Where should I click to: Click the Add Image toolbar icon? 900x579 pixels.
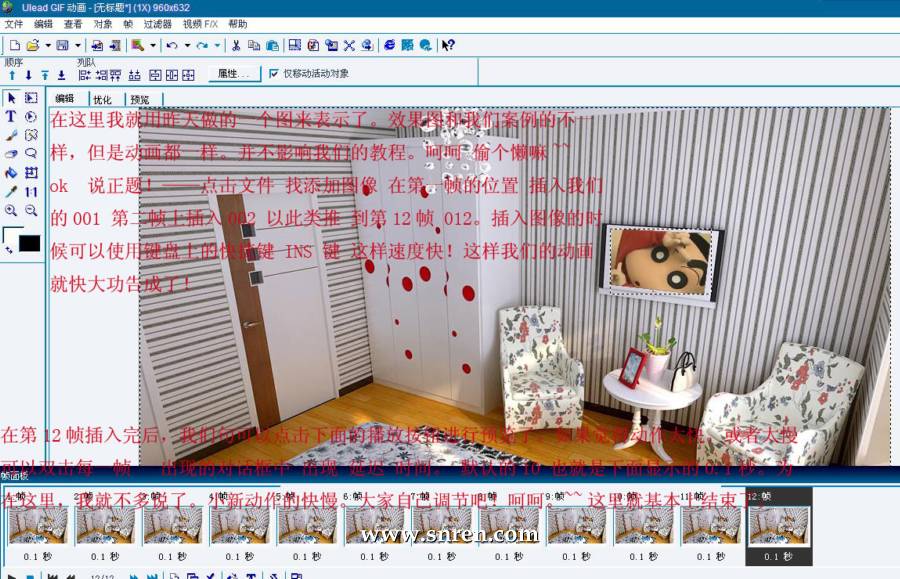[x=97, y=45]
